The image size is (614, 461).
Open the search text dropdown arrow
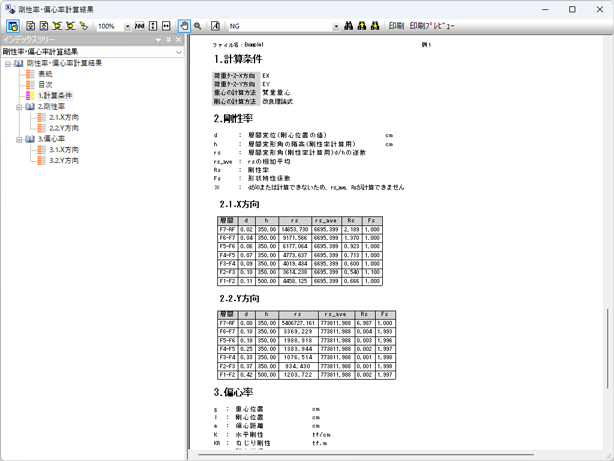pyautogui.click(x=335, y=26)
